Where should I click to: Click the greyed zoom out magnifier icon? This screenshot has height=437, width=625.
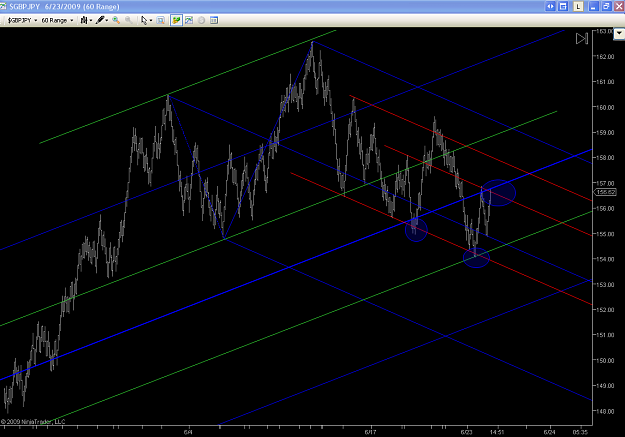coord(128,20)
